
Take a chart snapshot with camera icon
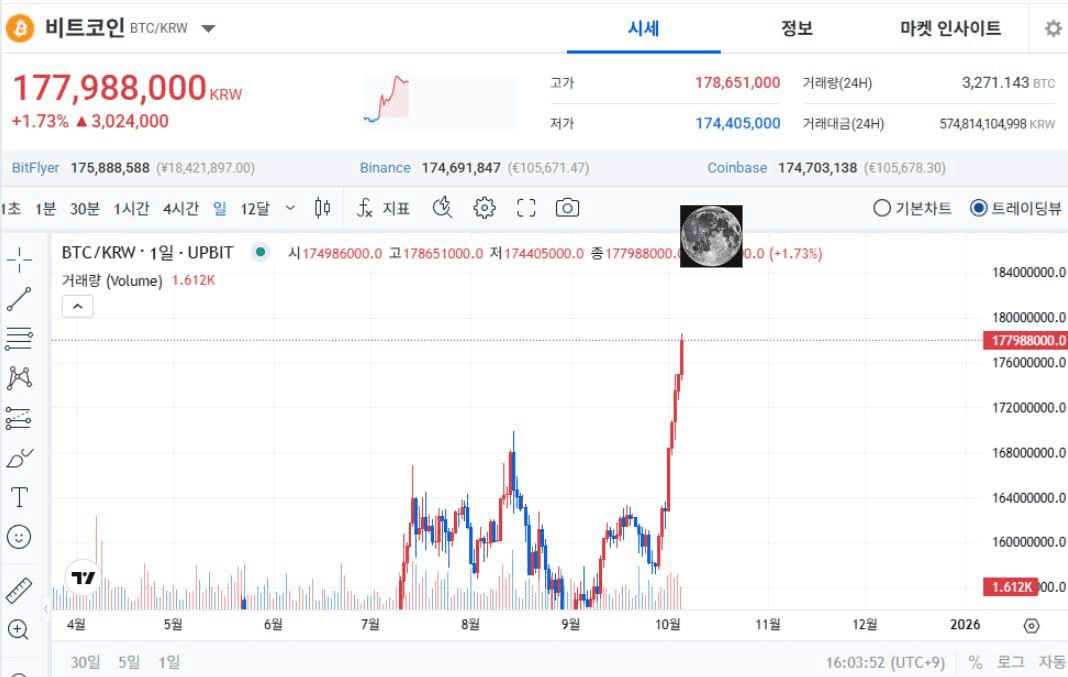pyautogui.click(x=567, y=208)
